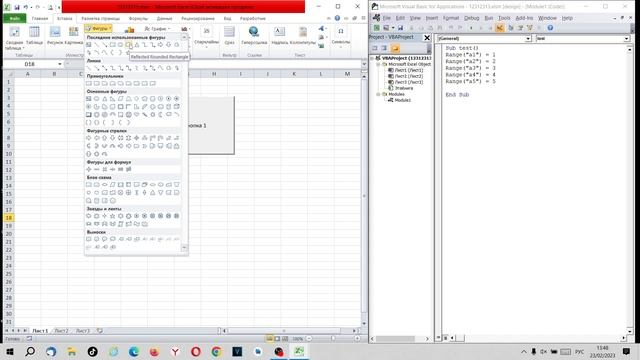
Task: Select column A header in the worksheet
Action: (x=28, y=74)
